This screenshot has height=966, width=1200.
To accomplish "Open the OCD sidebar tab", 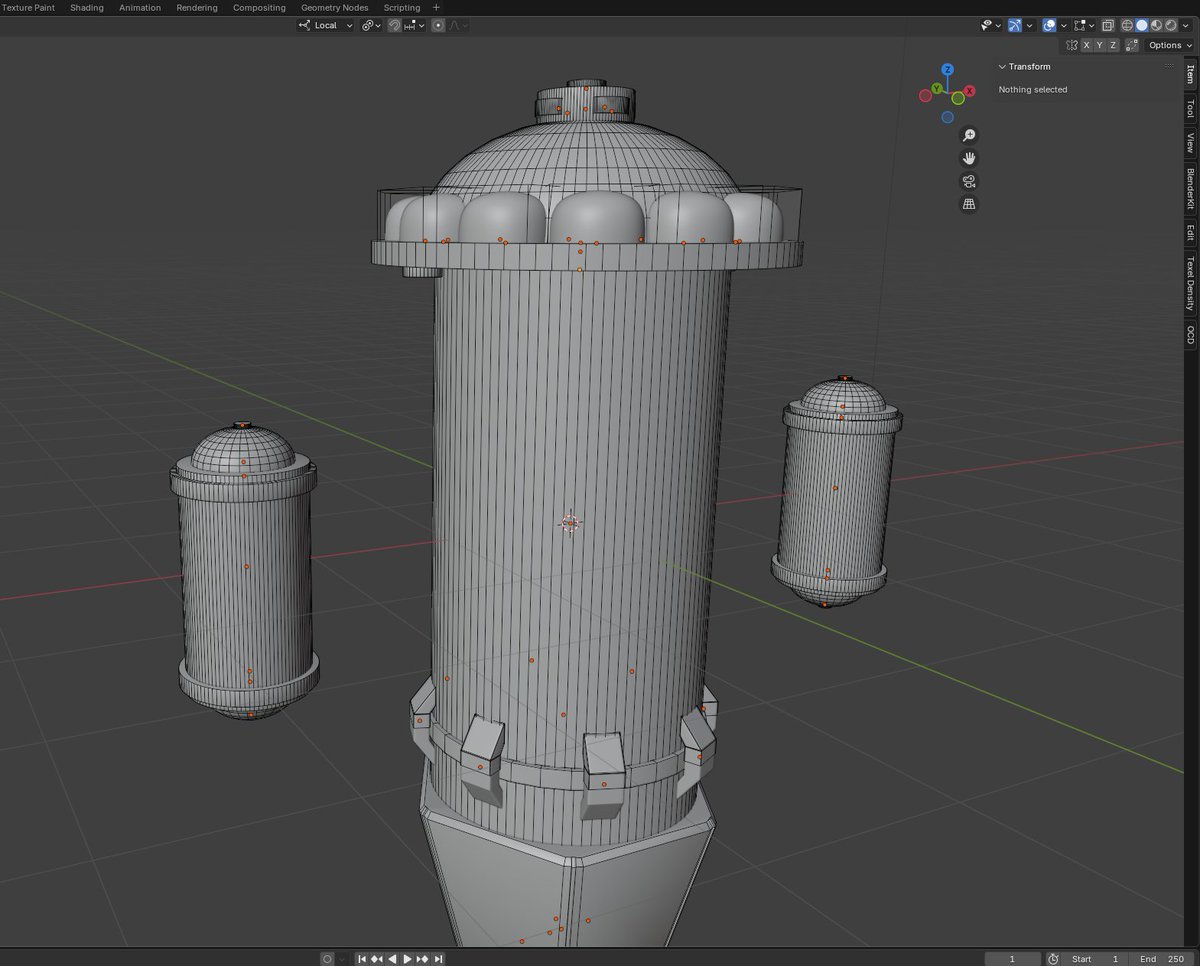I will [1190, 334].
